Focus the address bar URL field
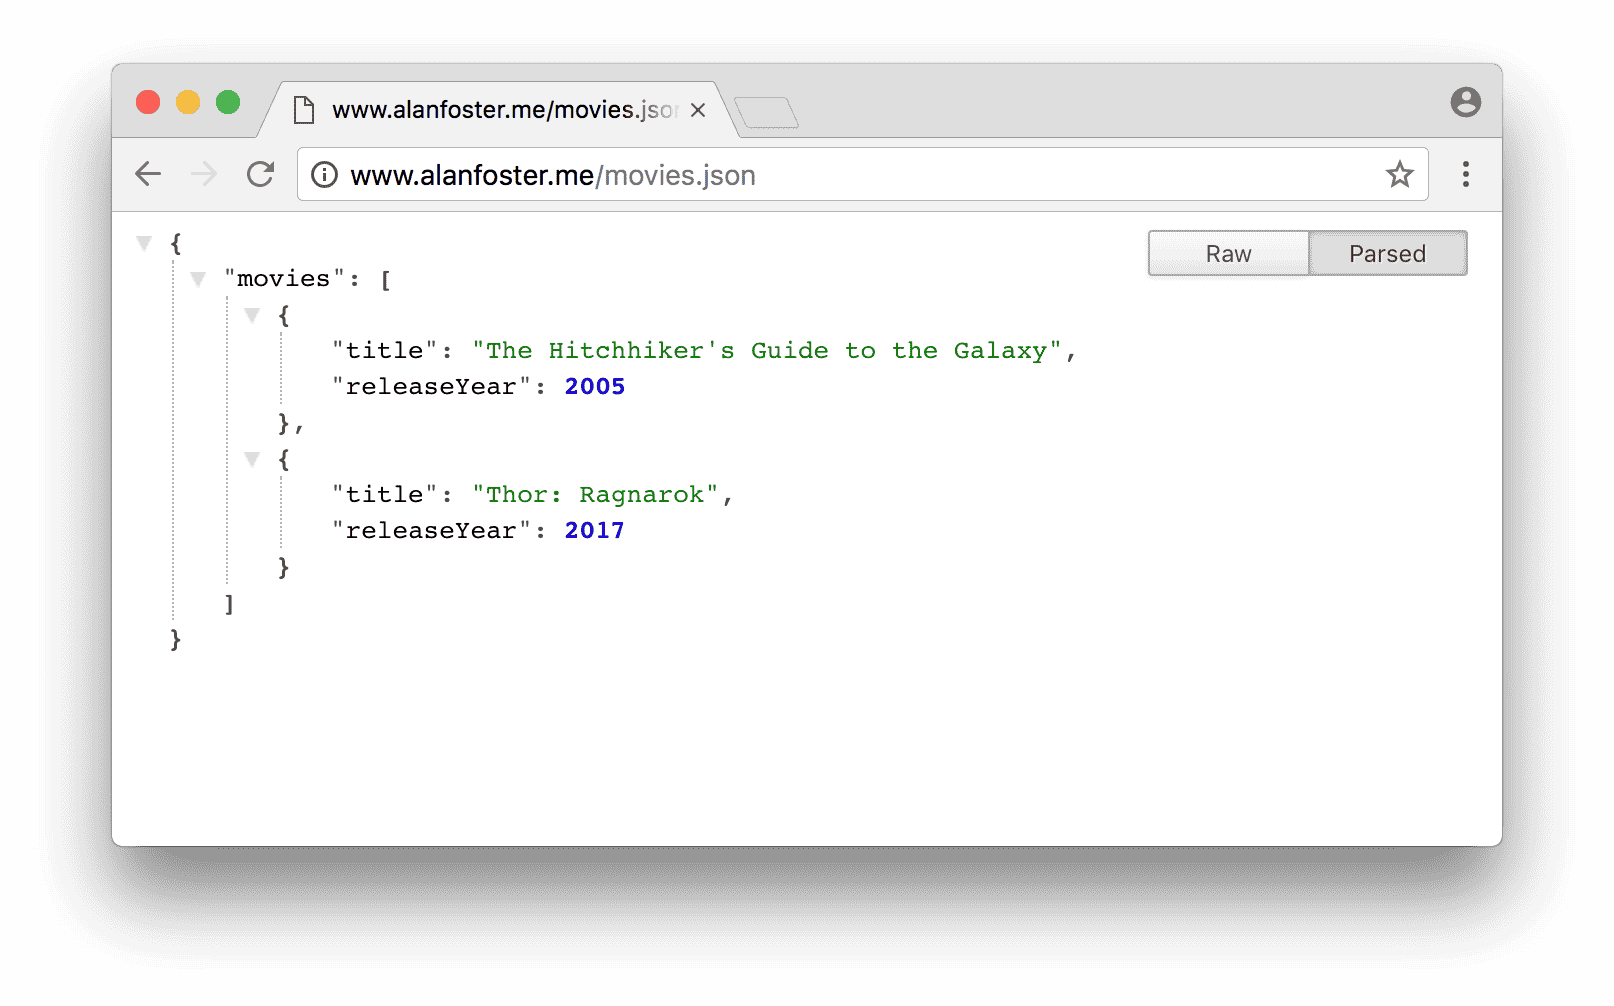 (862, 175)
